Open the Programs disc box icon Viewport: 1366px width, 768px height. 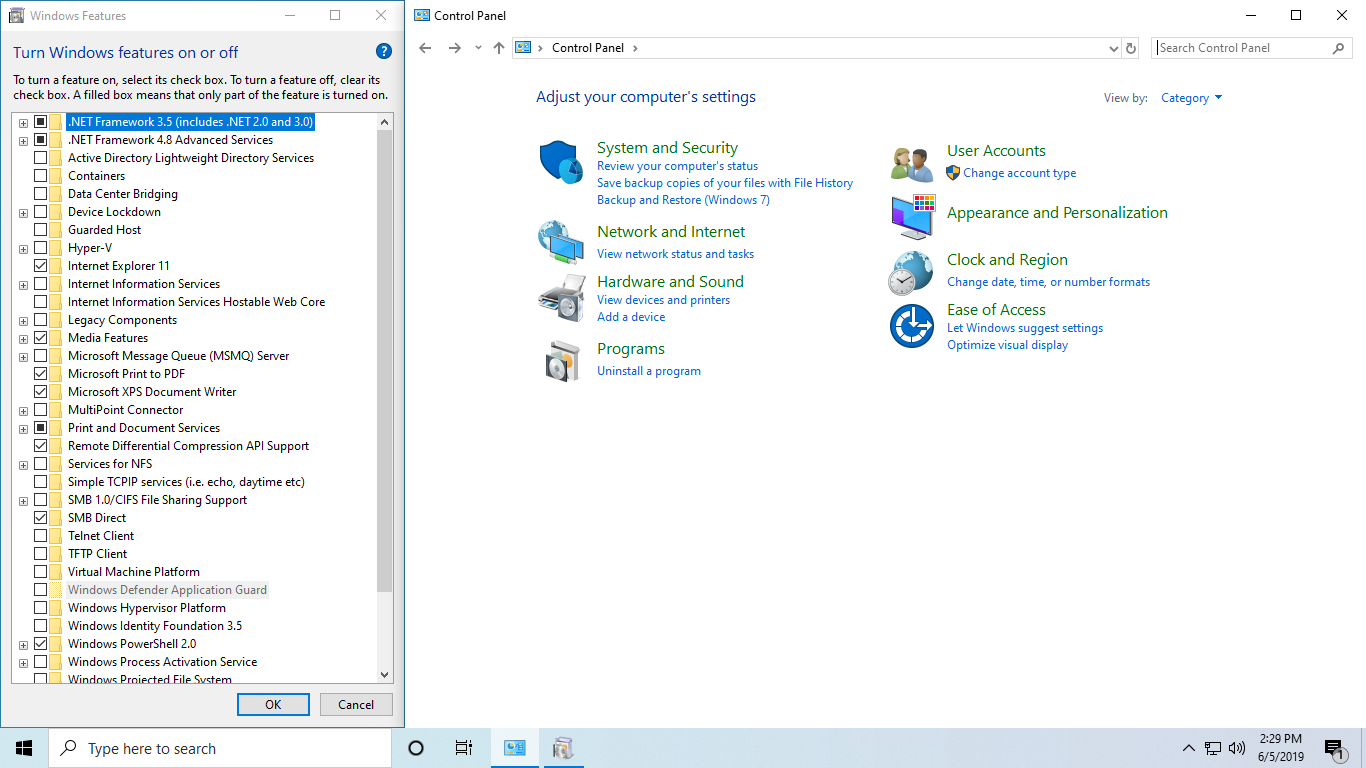coord(562,361)
